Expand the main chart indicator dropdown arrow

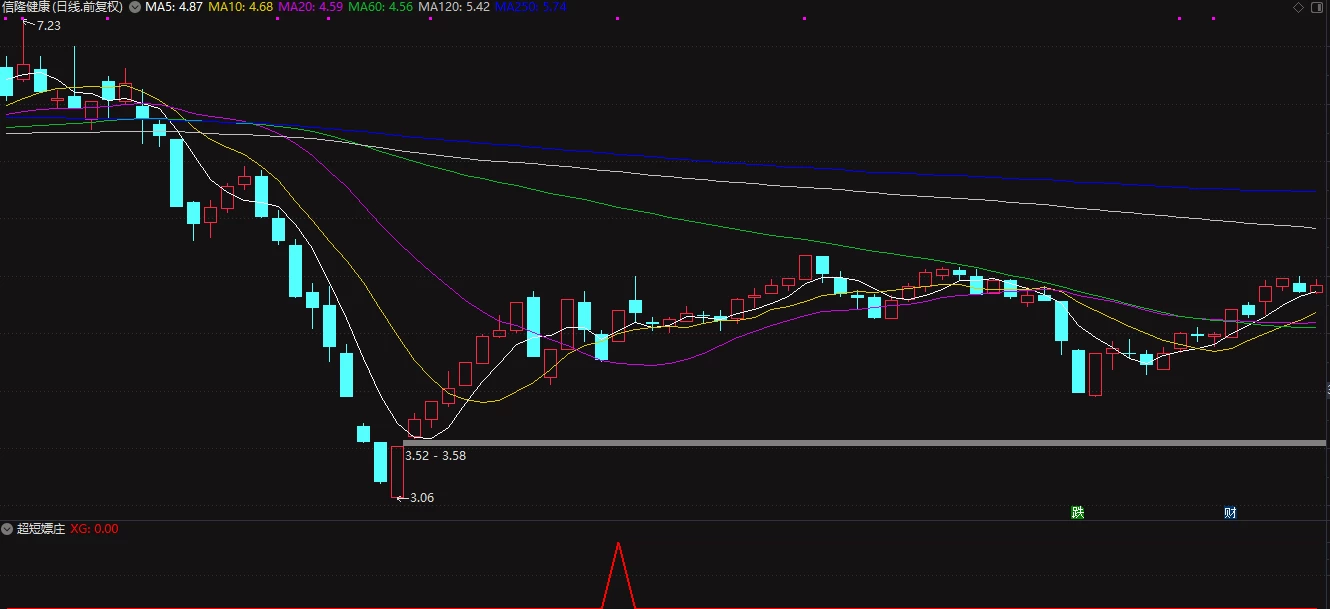[x=135, y=7]
